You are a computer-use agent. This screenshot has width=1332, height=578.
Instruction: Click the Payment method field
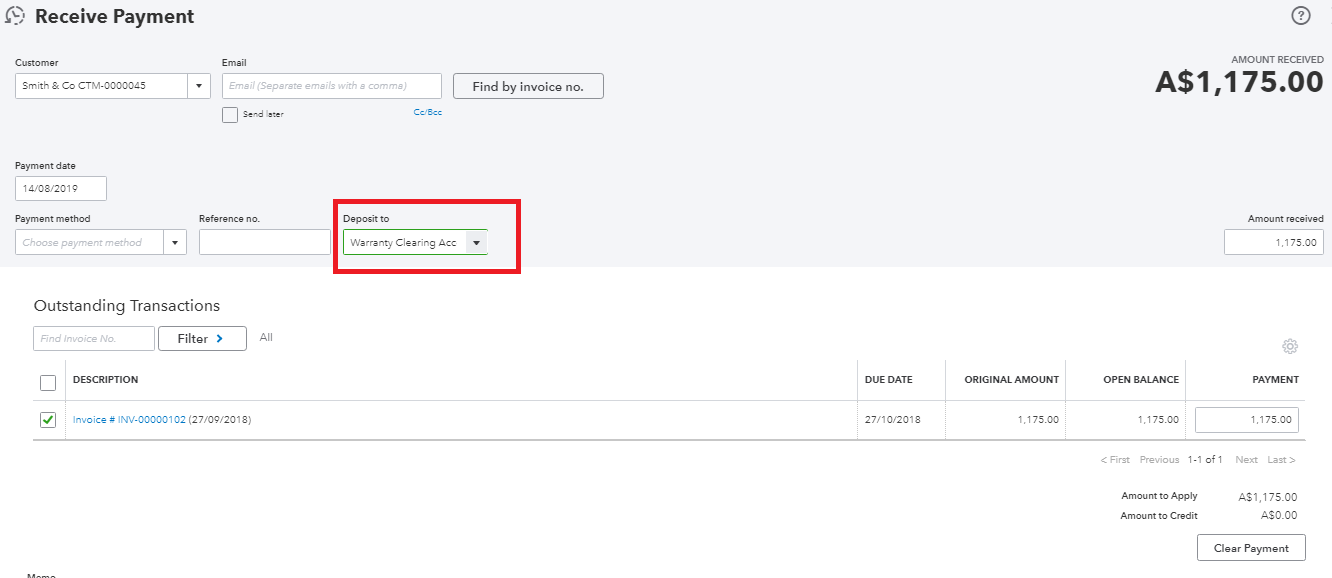(90, 242)
